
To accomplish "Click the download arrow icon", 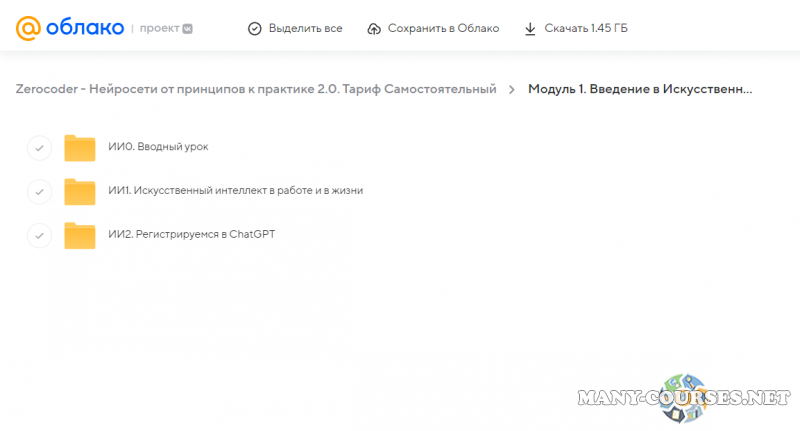I will [530, 28].
